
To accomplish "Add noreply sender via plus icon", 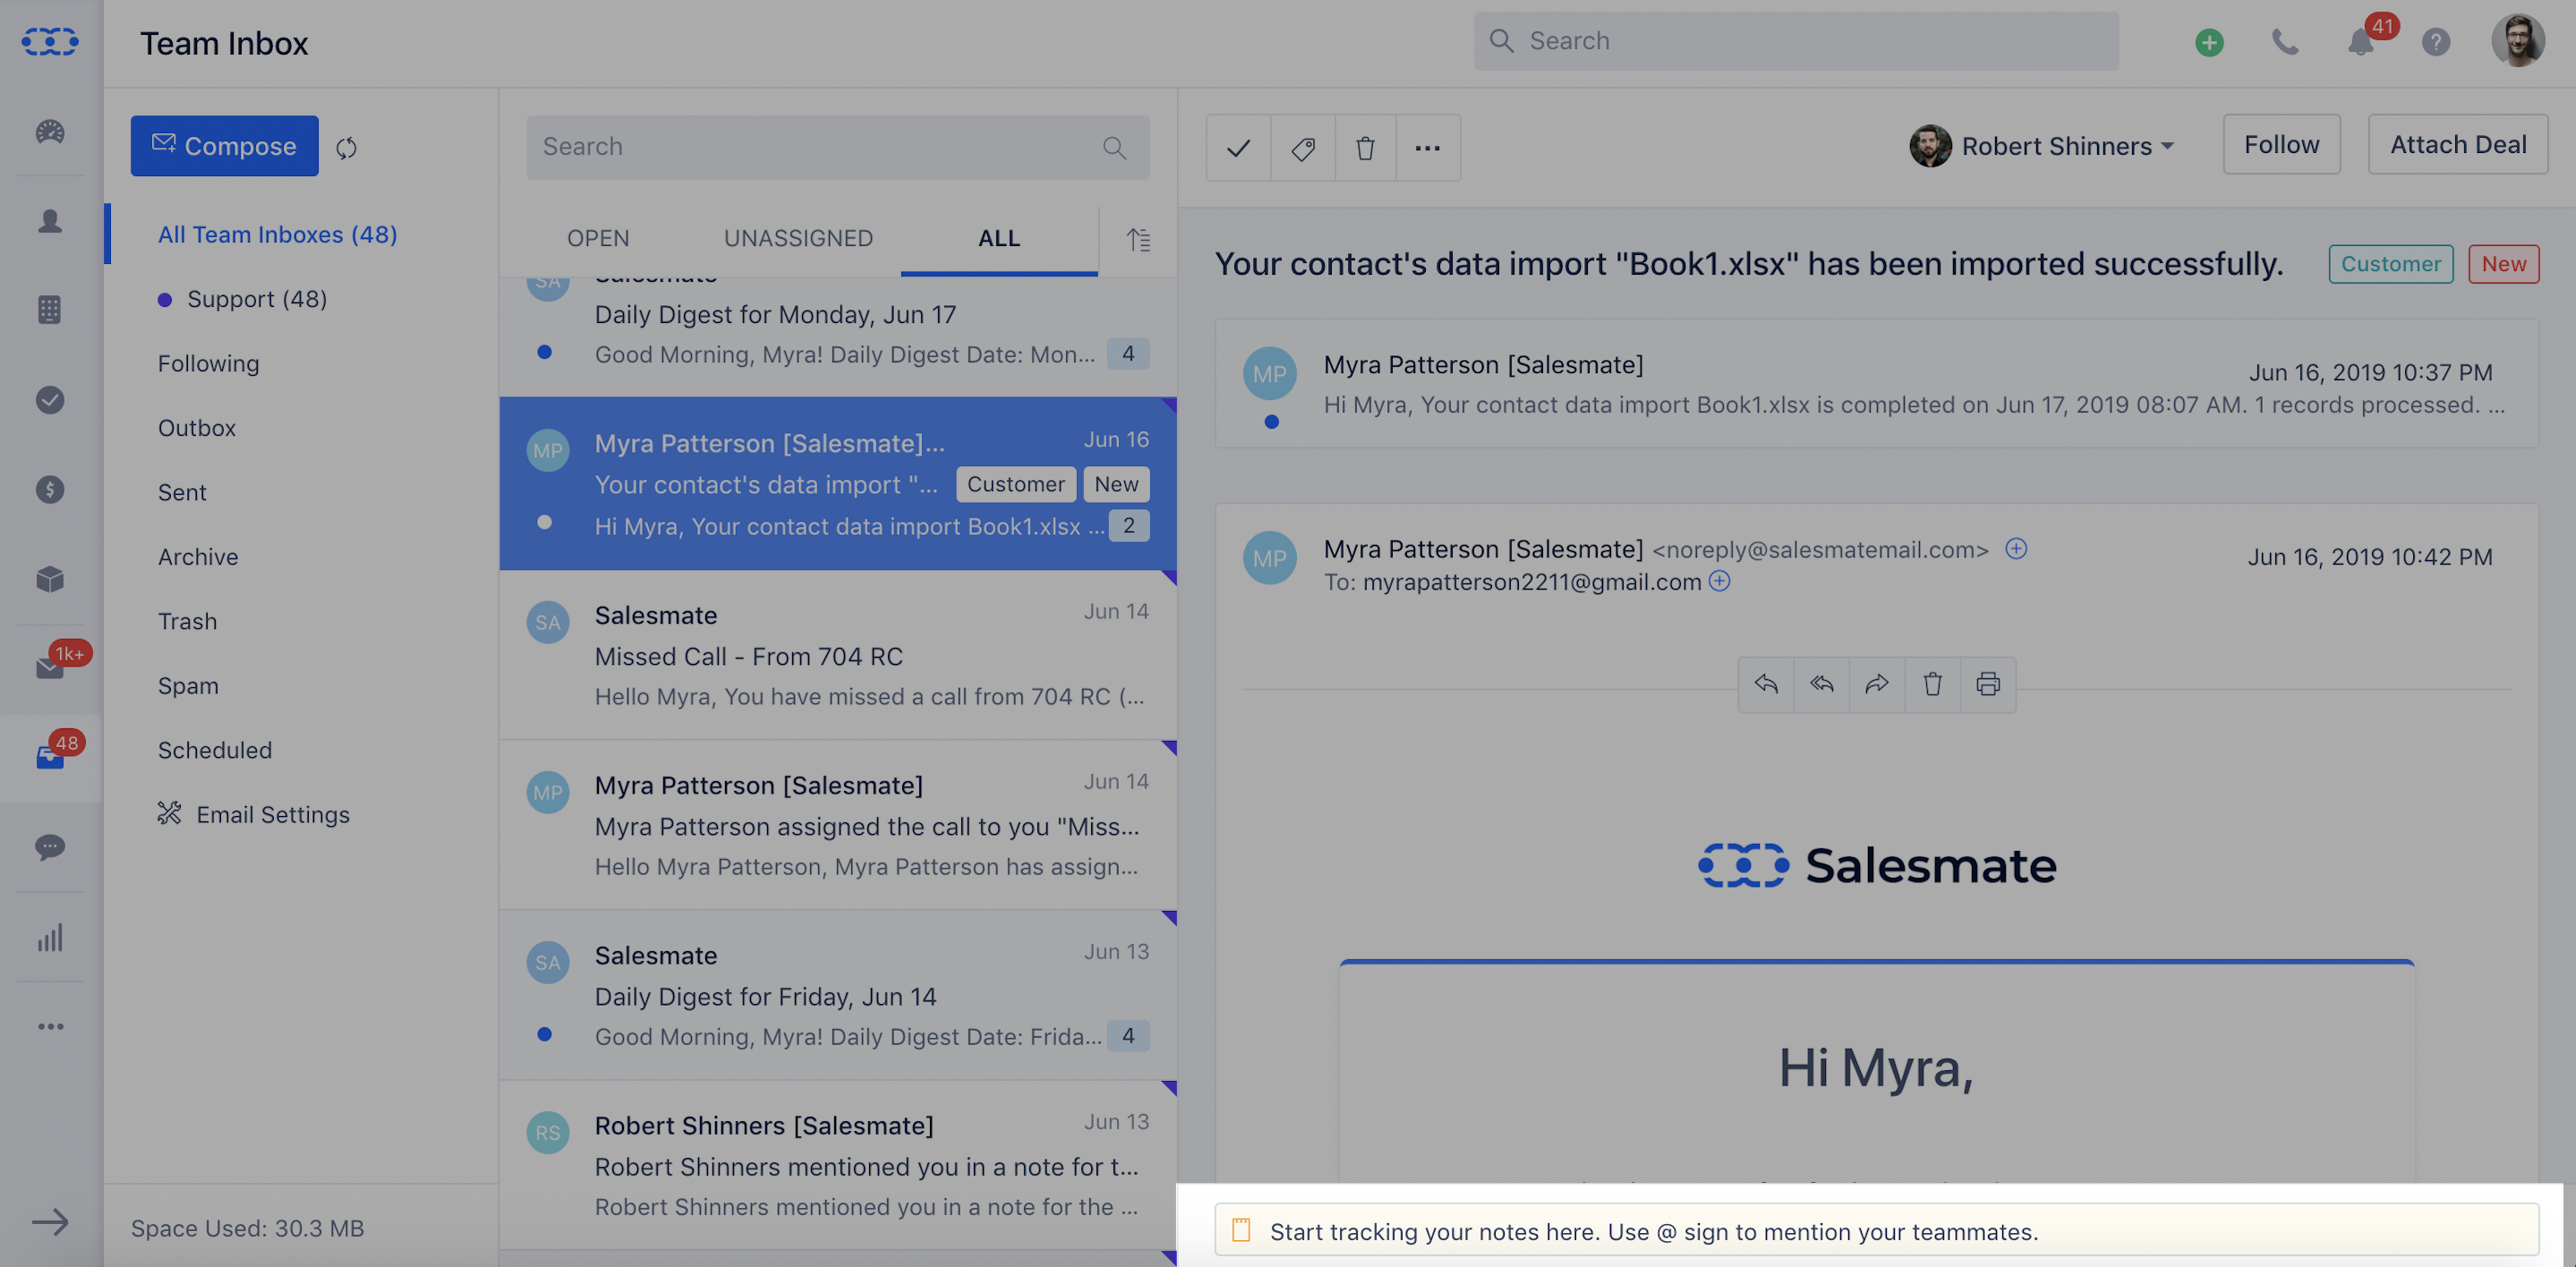I will (x=2016, y=548).
